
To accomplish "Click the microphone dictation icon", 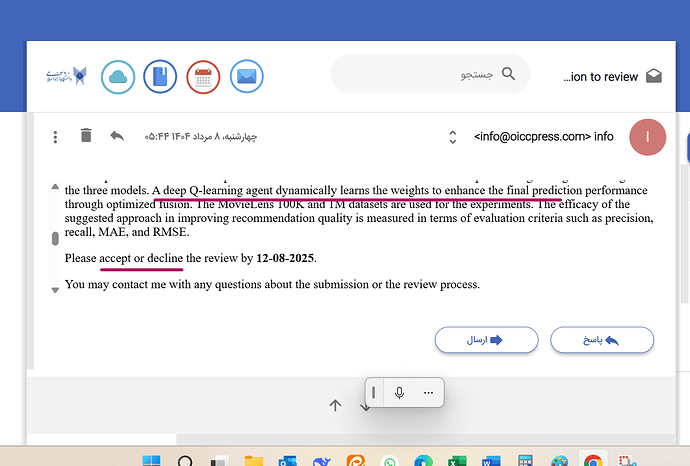I will pyautogui.click(x=399, y=393).
